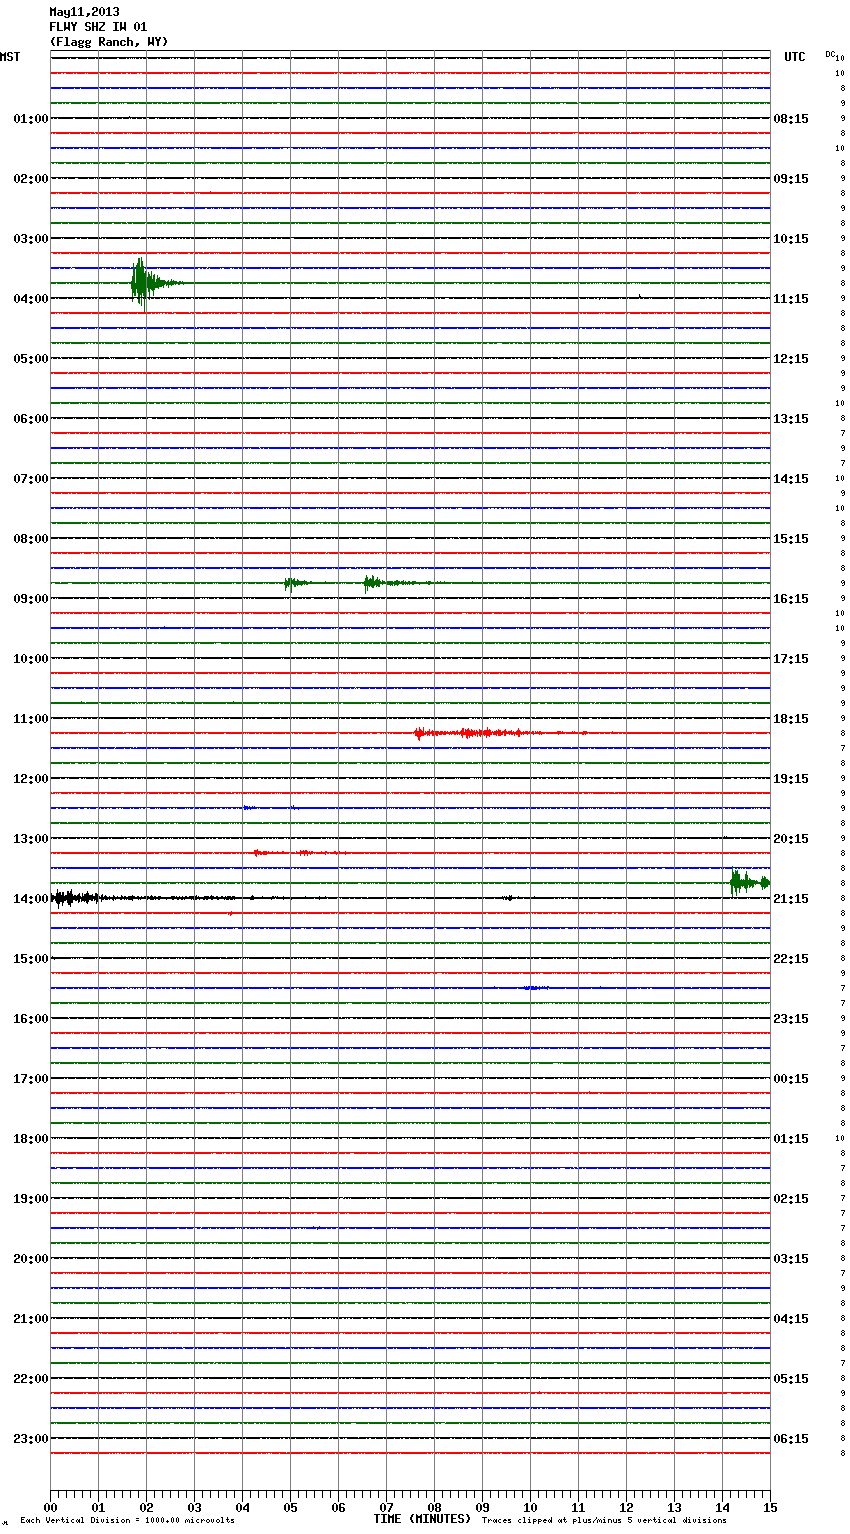Select the 11:00 MST hour label
This screenshot has height=1534, width=850.
[31, 719]
